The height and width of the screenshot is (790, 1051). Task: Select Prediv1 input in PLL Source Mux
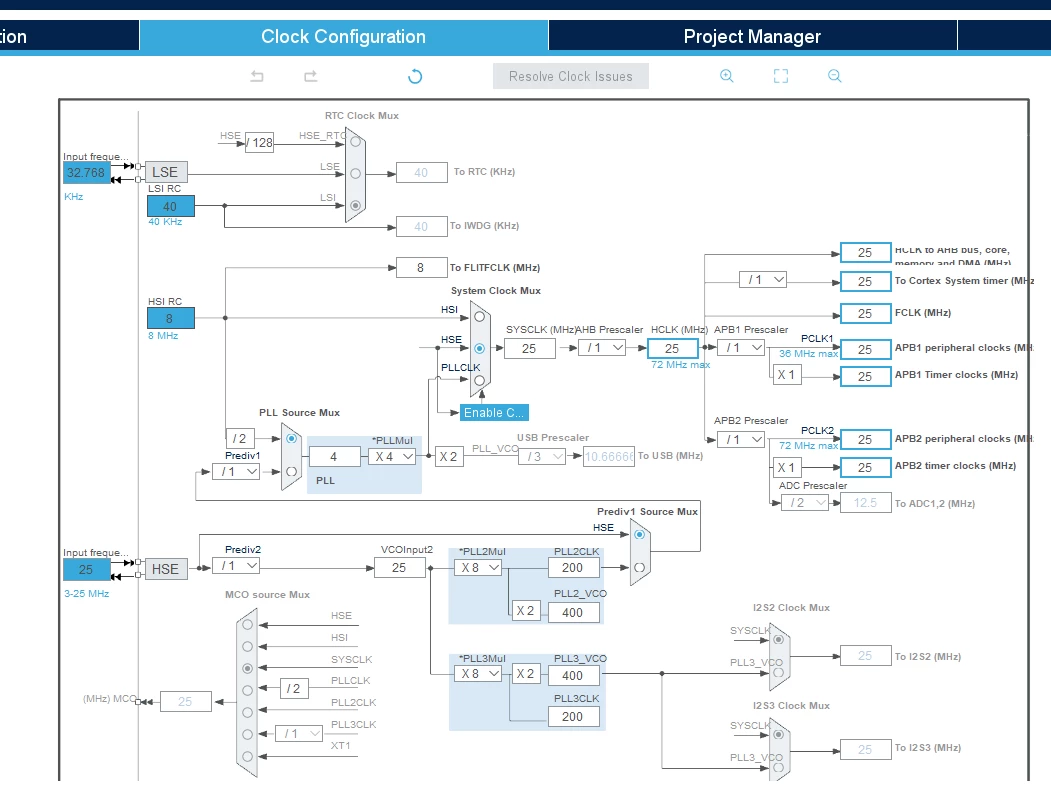click(291, 472)
